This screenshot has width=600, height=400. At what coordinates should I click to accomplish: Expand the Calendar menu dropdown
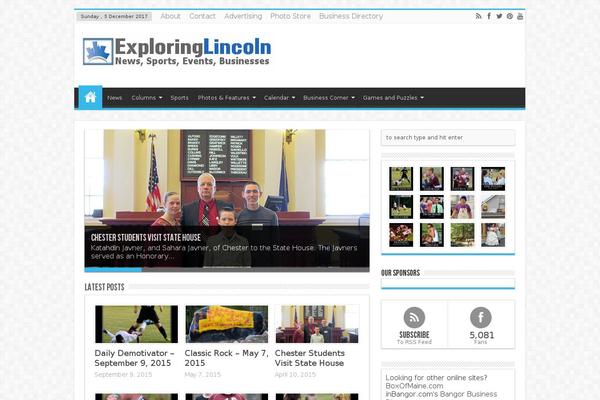point(279,98)
